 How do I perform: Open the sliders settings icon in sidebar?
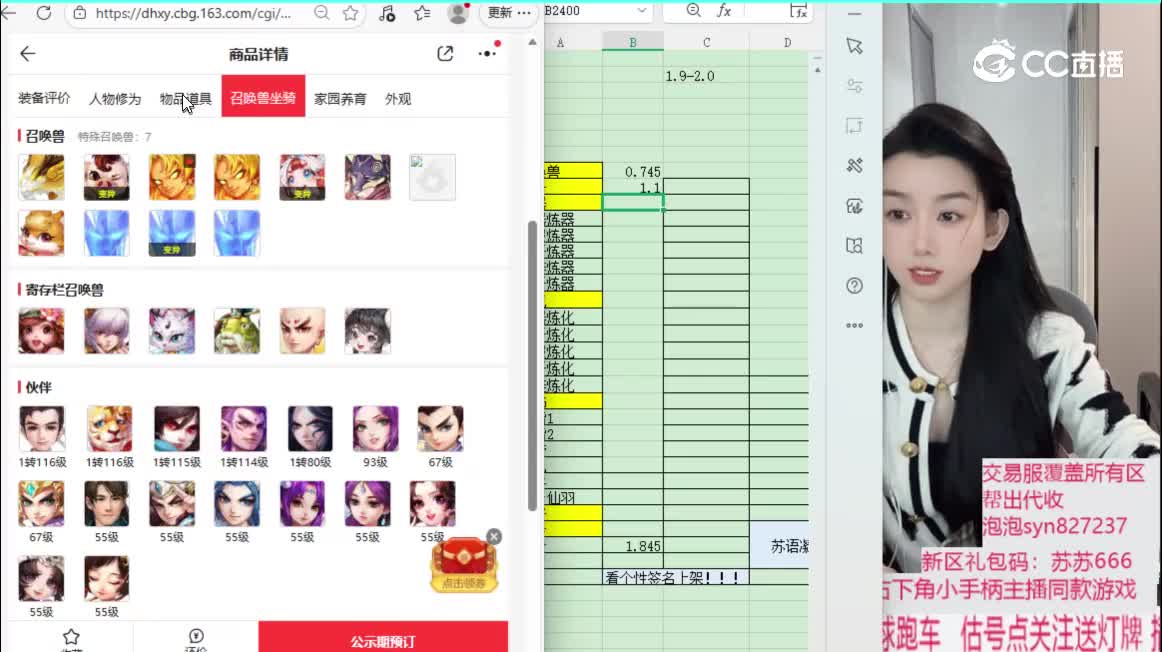point(854,86)
